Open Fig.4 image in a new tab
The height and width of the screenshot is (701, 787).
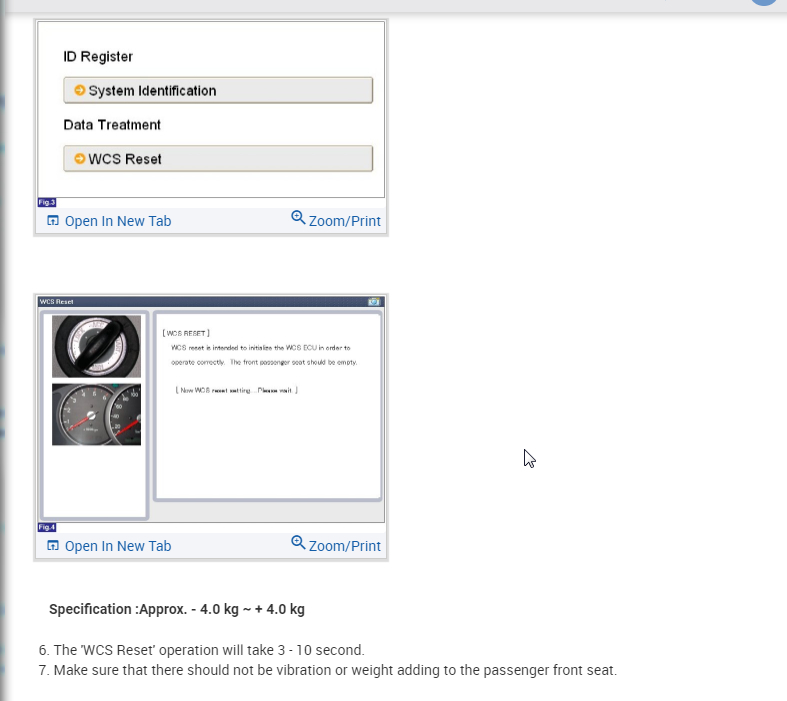pos(109,545)
